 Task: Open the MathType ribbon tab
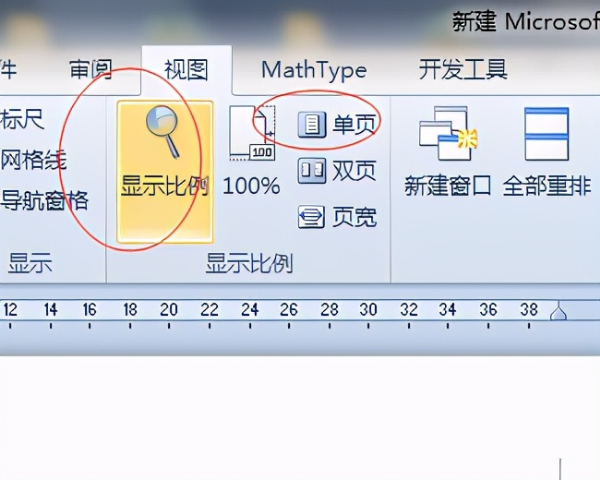click(x=314, y=70)
